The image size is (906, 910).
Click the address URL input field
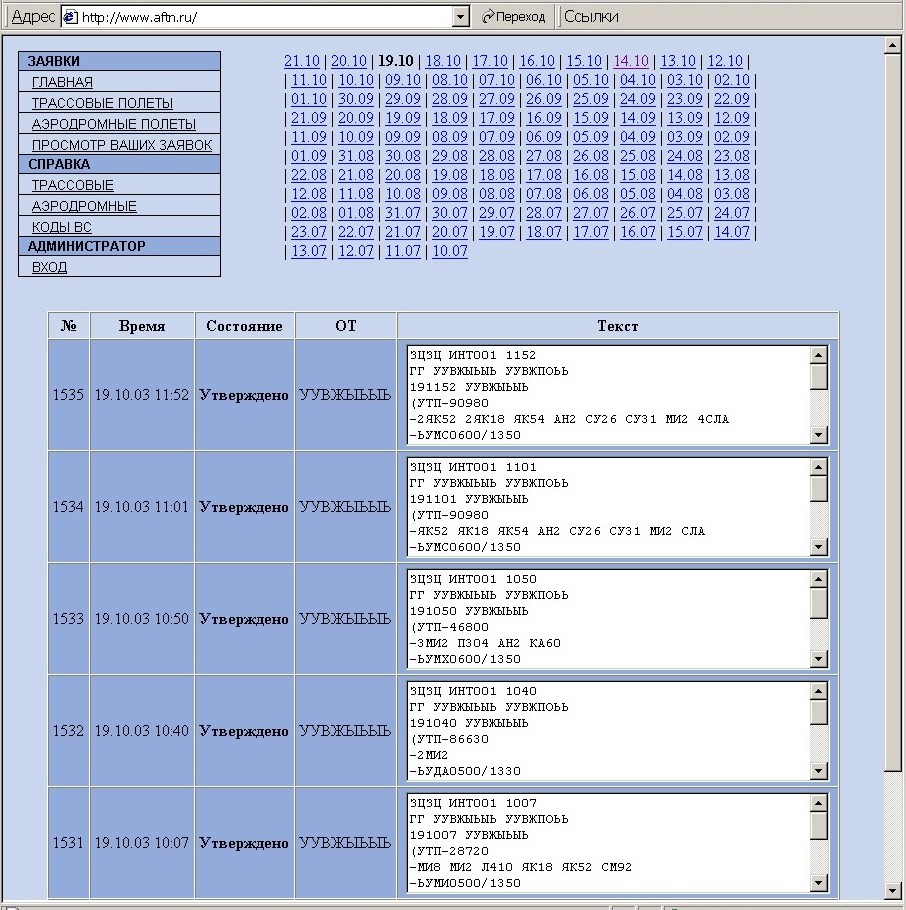tap(260, 17)
